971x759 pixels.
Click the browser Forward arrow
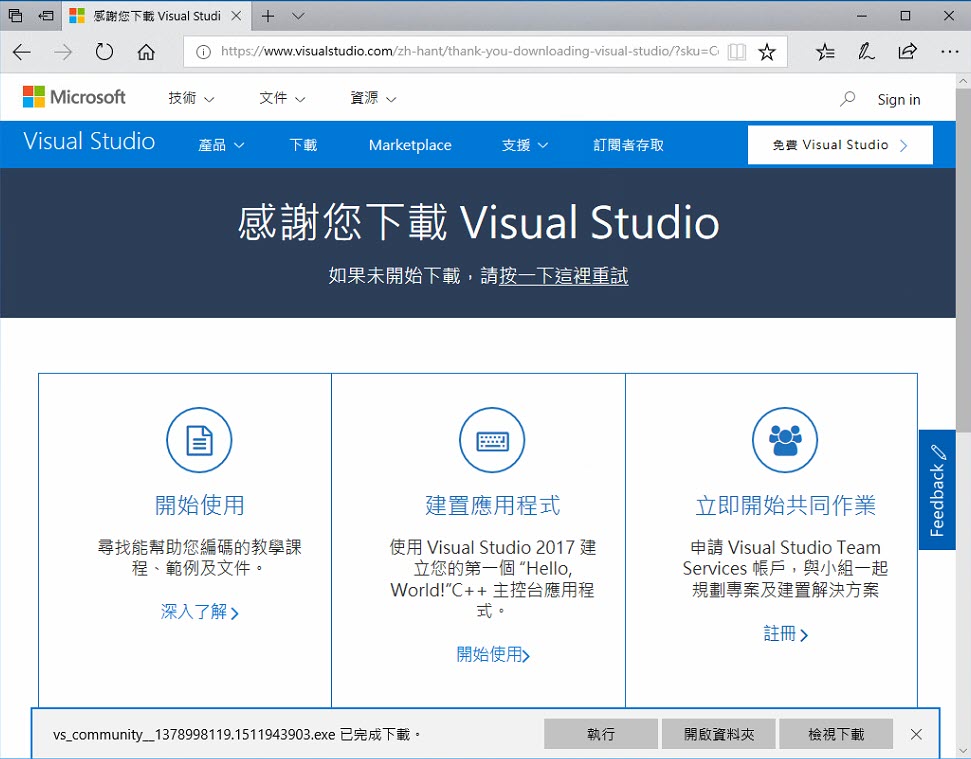pyautogui.click(x=63, y=52)
